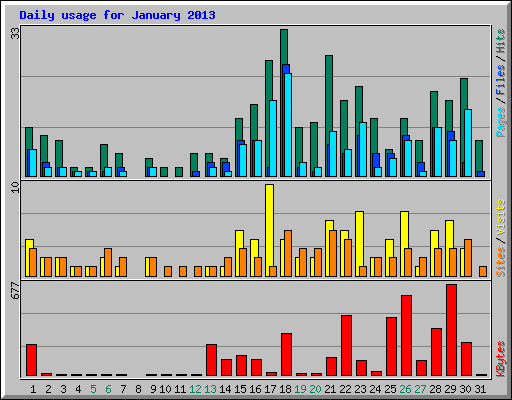Click the red KBytes bar for day 13
This screenshot has height=400, width=512.
pyautogui.click(x=211, y=360)
